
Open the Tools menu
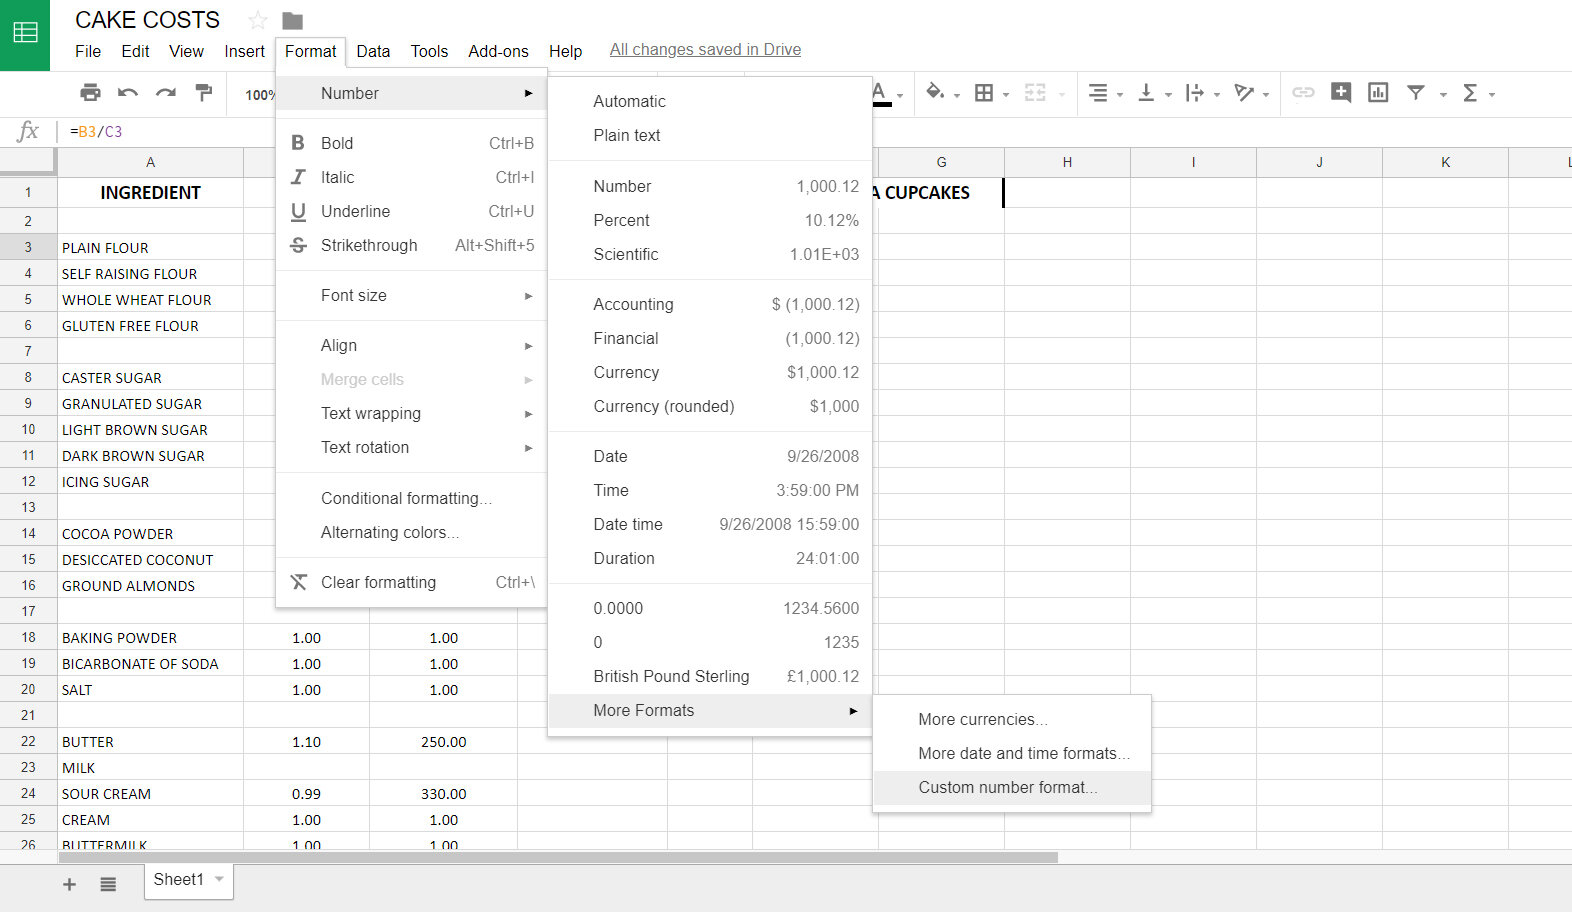[429, 51]
